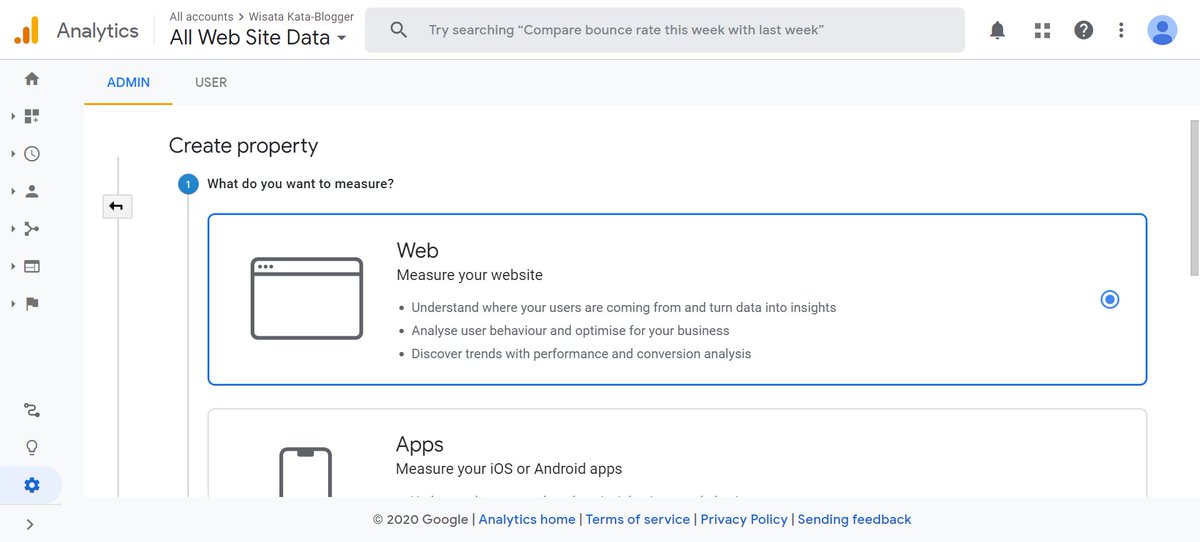Open Customisation dashboards icon in sidebar
This screenshot has width=1200, height=542.
[x=32, y=116]
